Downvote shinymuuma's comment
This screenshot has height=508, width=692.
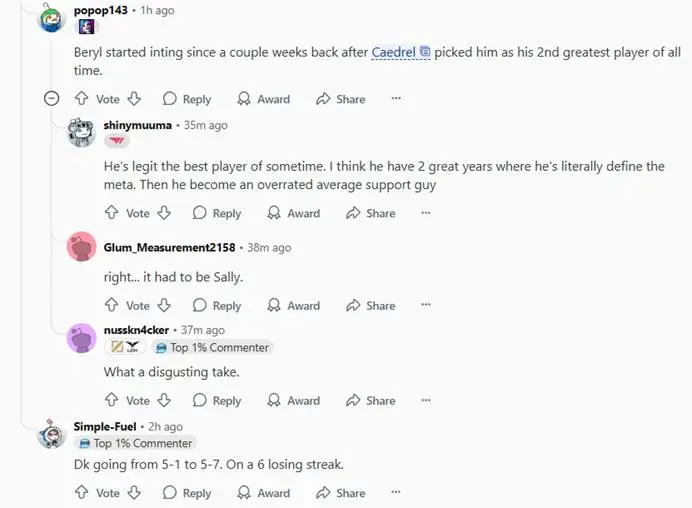tap(164, 213)
